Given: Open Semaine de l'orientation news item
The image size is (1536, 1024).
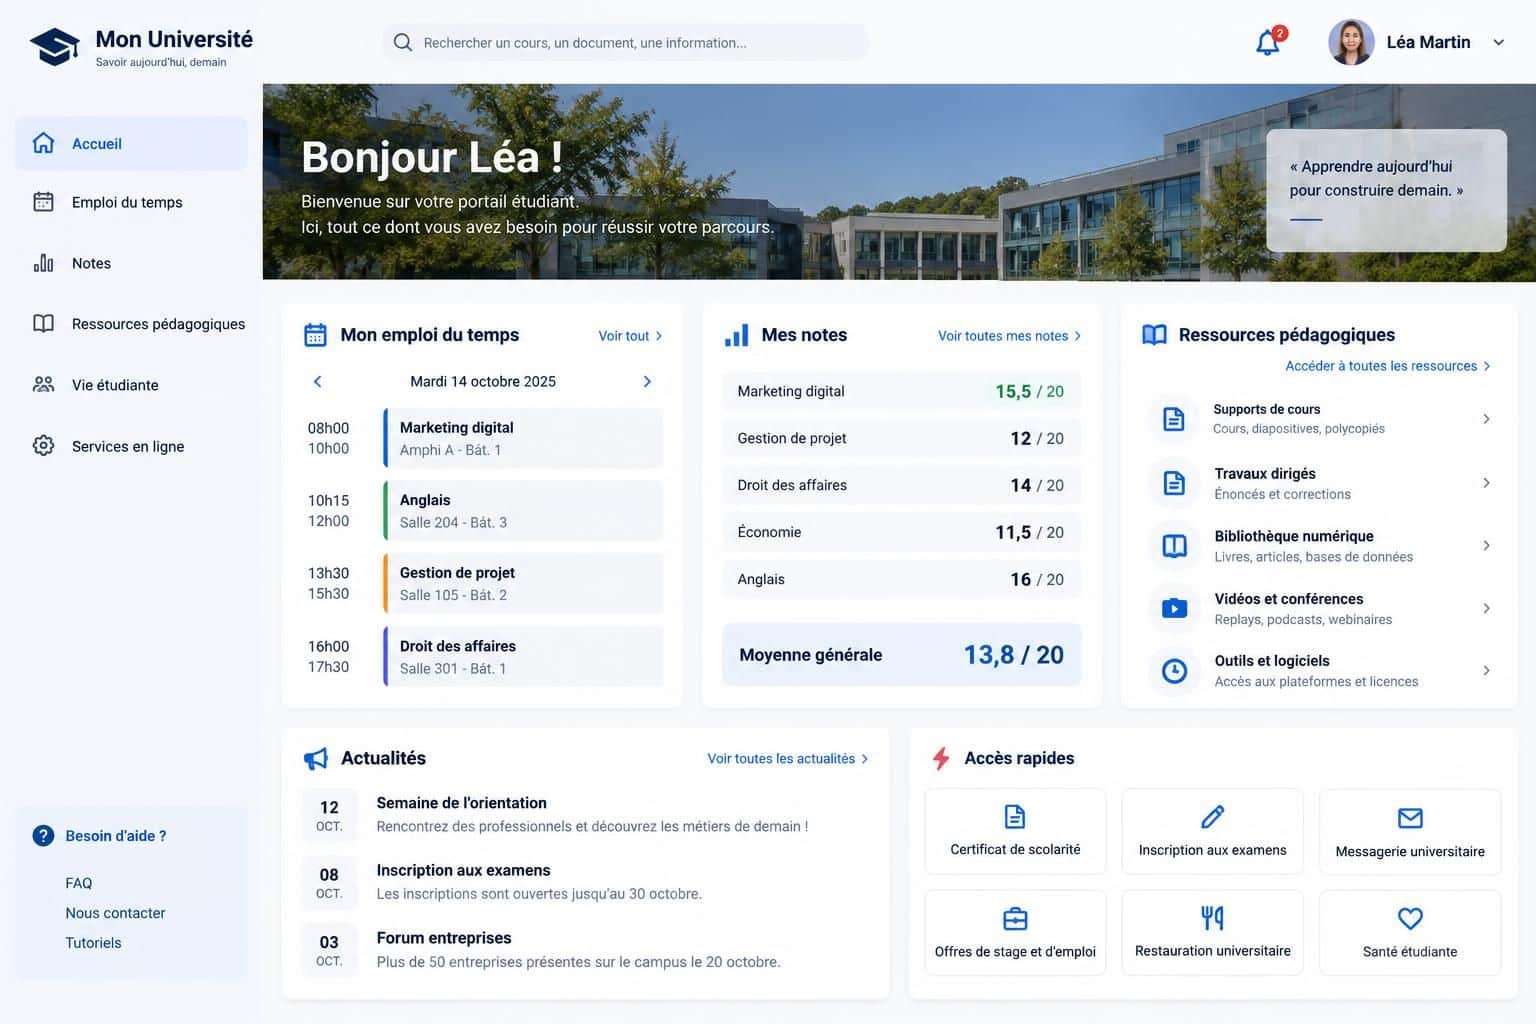Looking at the screenshot, I should click(x=585, y=814).
